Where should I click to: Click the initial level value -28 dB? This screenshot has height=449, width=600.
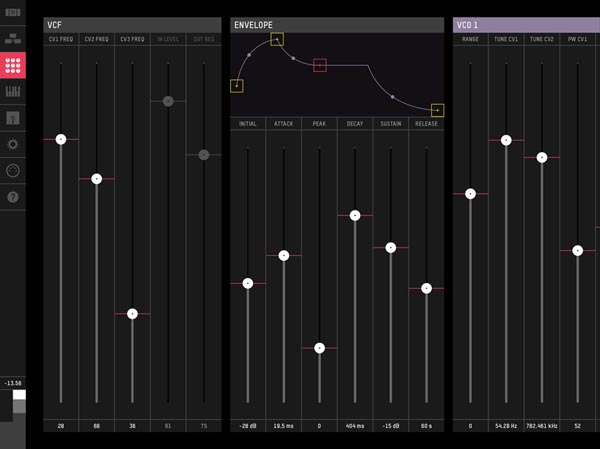pyautogui.click(x=248, y=426)
